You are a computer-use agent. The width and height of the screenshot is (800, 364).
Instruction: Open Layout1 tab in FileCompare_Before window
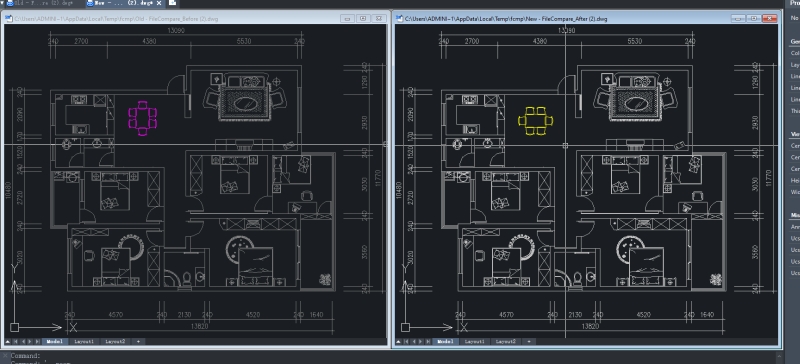84,342
